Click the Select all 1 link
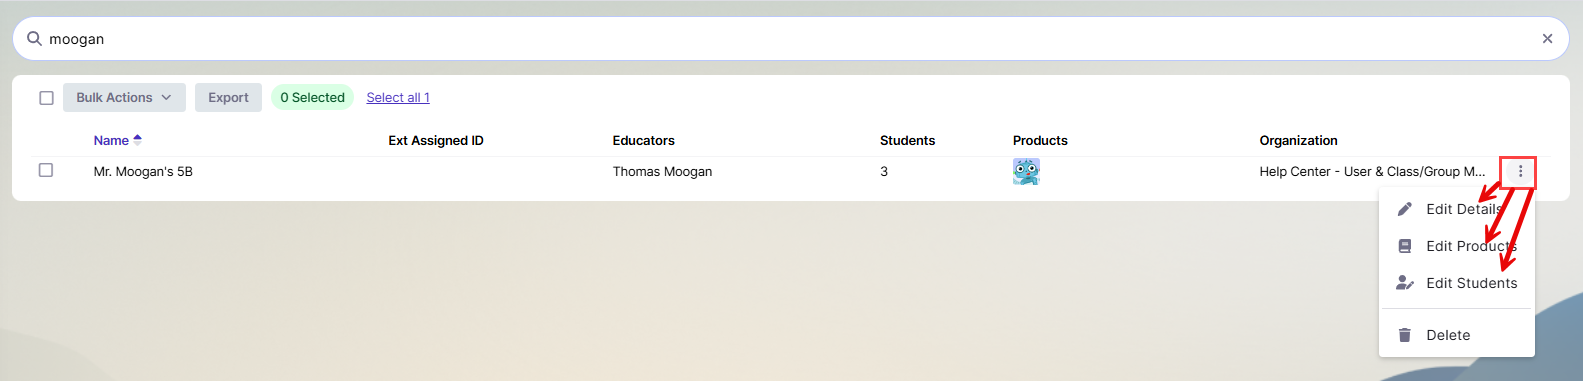Viewport: 1583px width, 381px height. click(x=398, y=97)
